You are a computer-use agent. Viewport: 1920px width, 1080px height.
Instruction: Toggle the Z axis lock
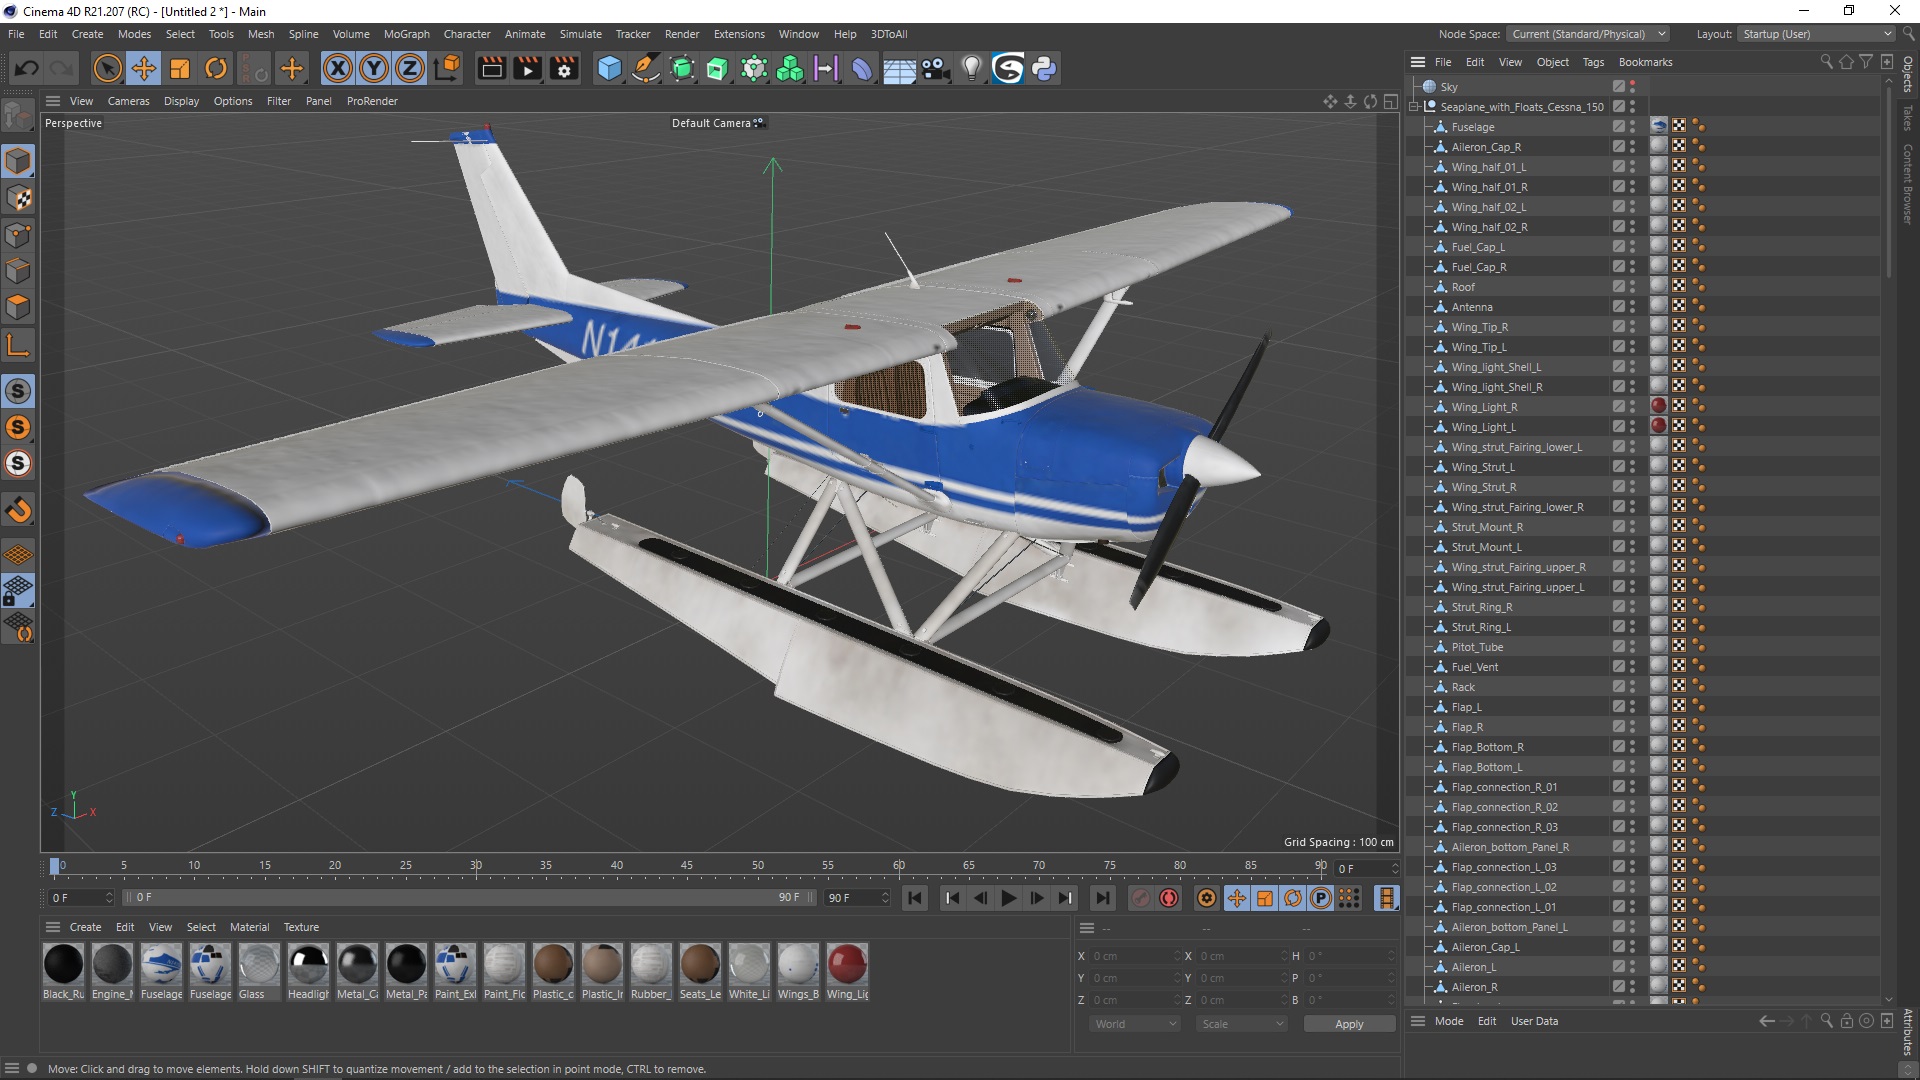(409, 68)
